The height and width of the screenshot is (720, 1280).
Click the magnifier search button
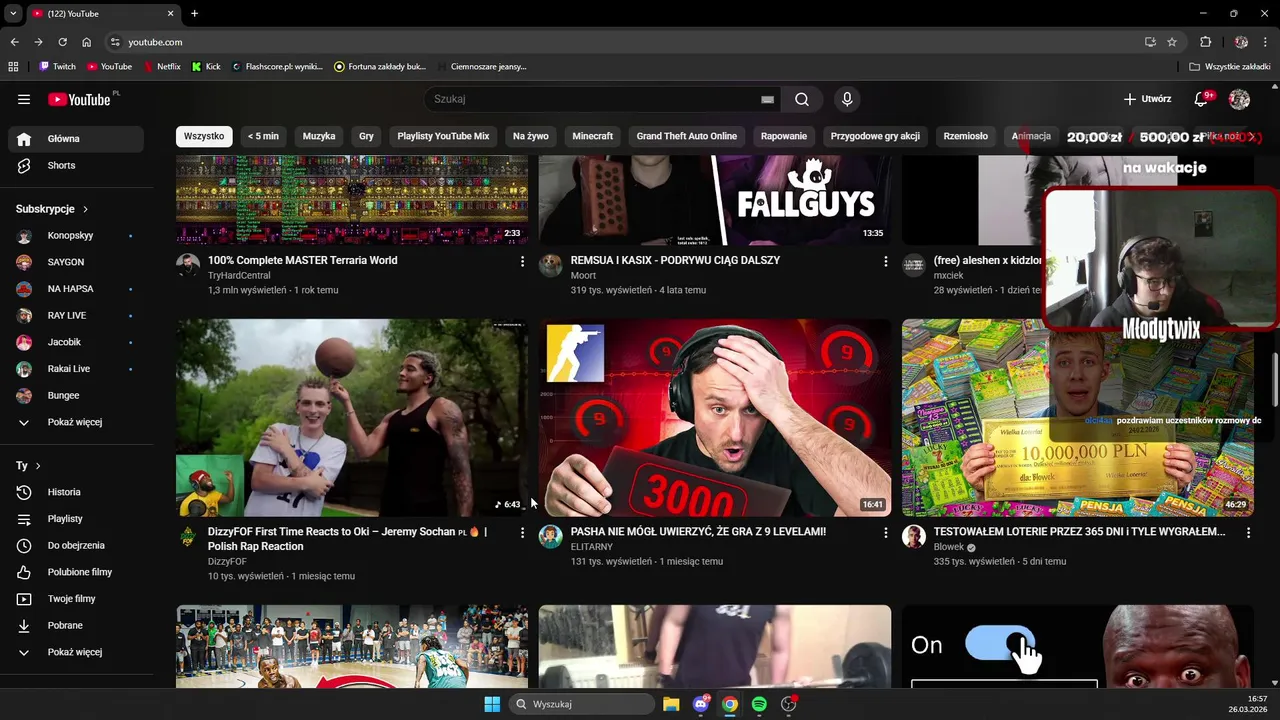[x=802, y=99]
